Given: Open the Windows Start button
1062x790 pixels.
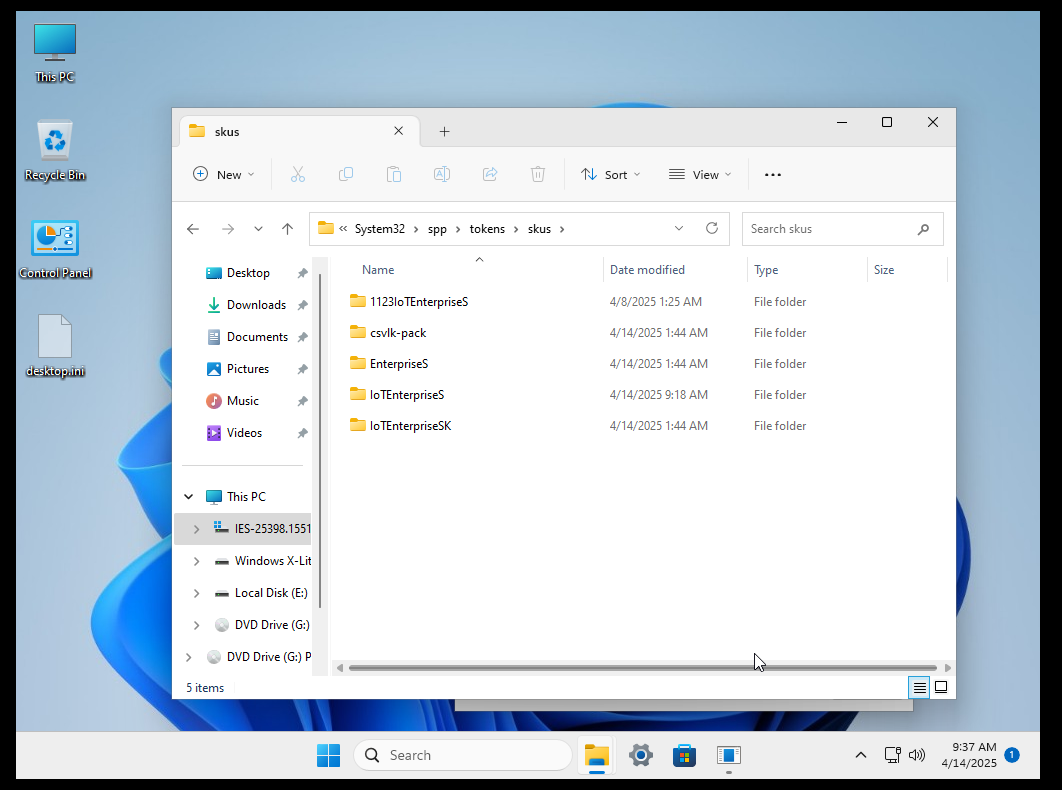Looking at the screenshot, I should click(328, 755).
